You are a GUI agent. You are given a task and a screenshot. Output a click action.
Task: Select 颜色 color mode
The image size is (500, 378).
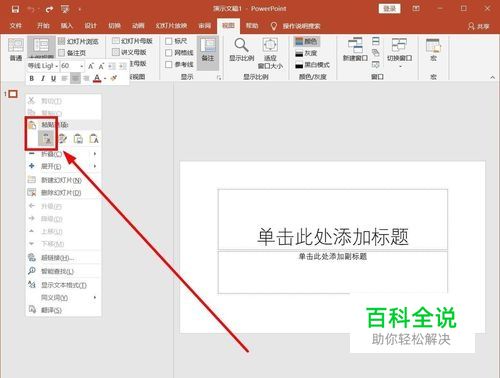click(307, 41)
